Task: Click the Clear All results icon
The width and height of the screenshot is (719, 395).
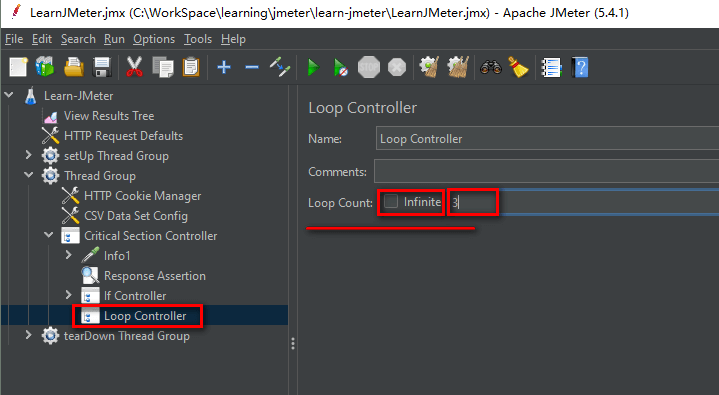Action: (458, 67)
